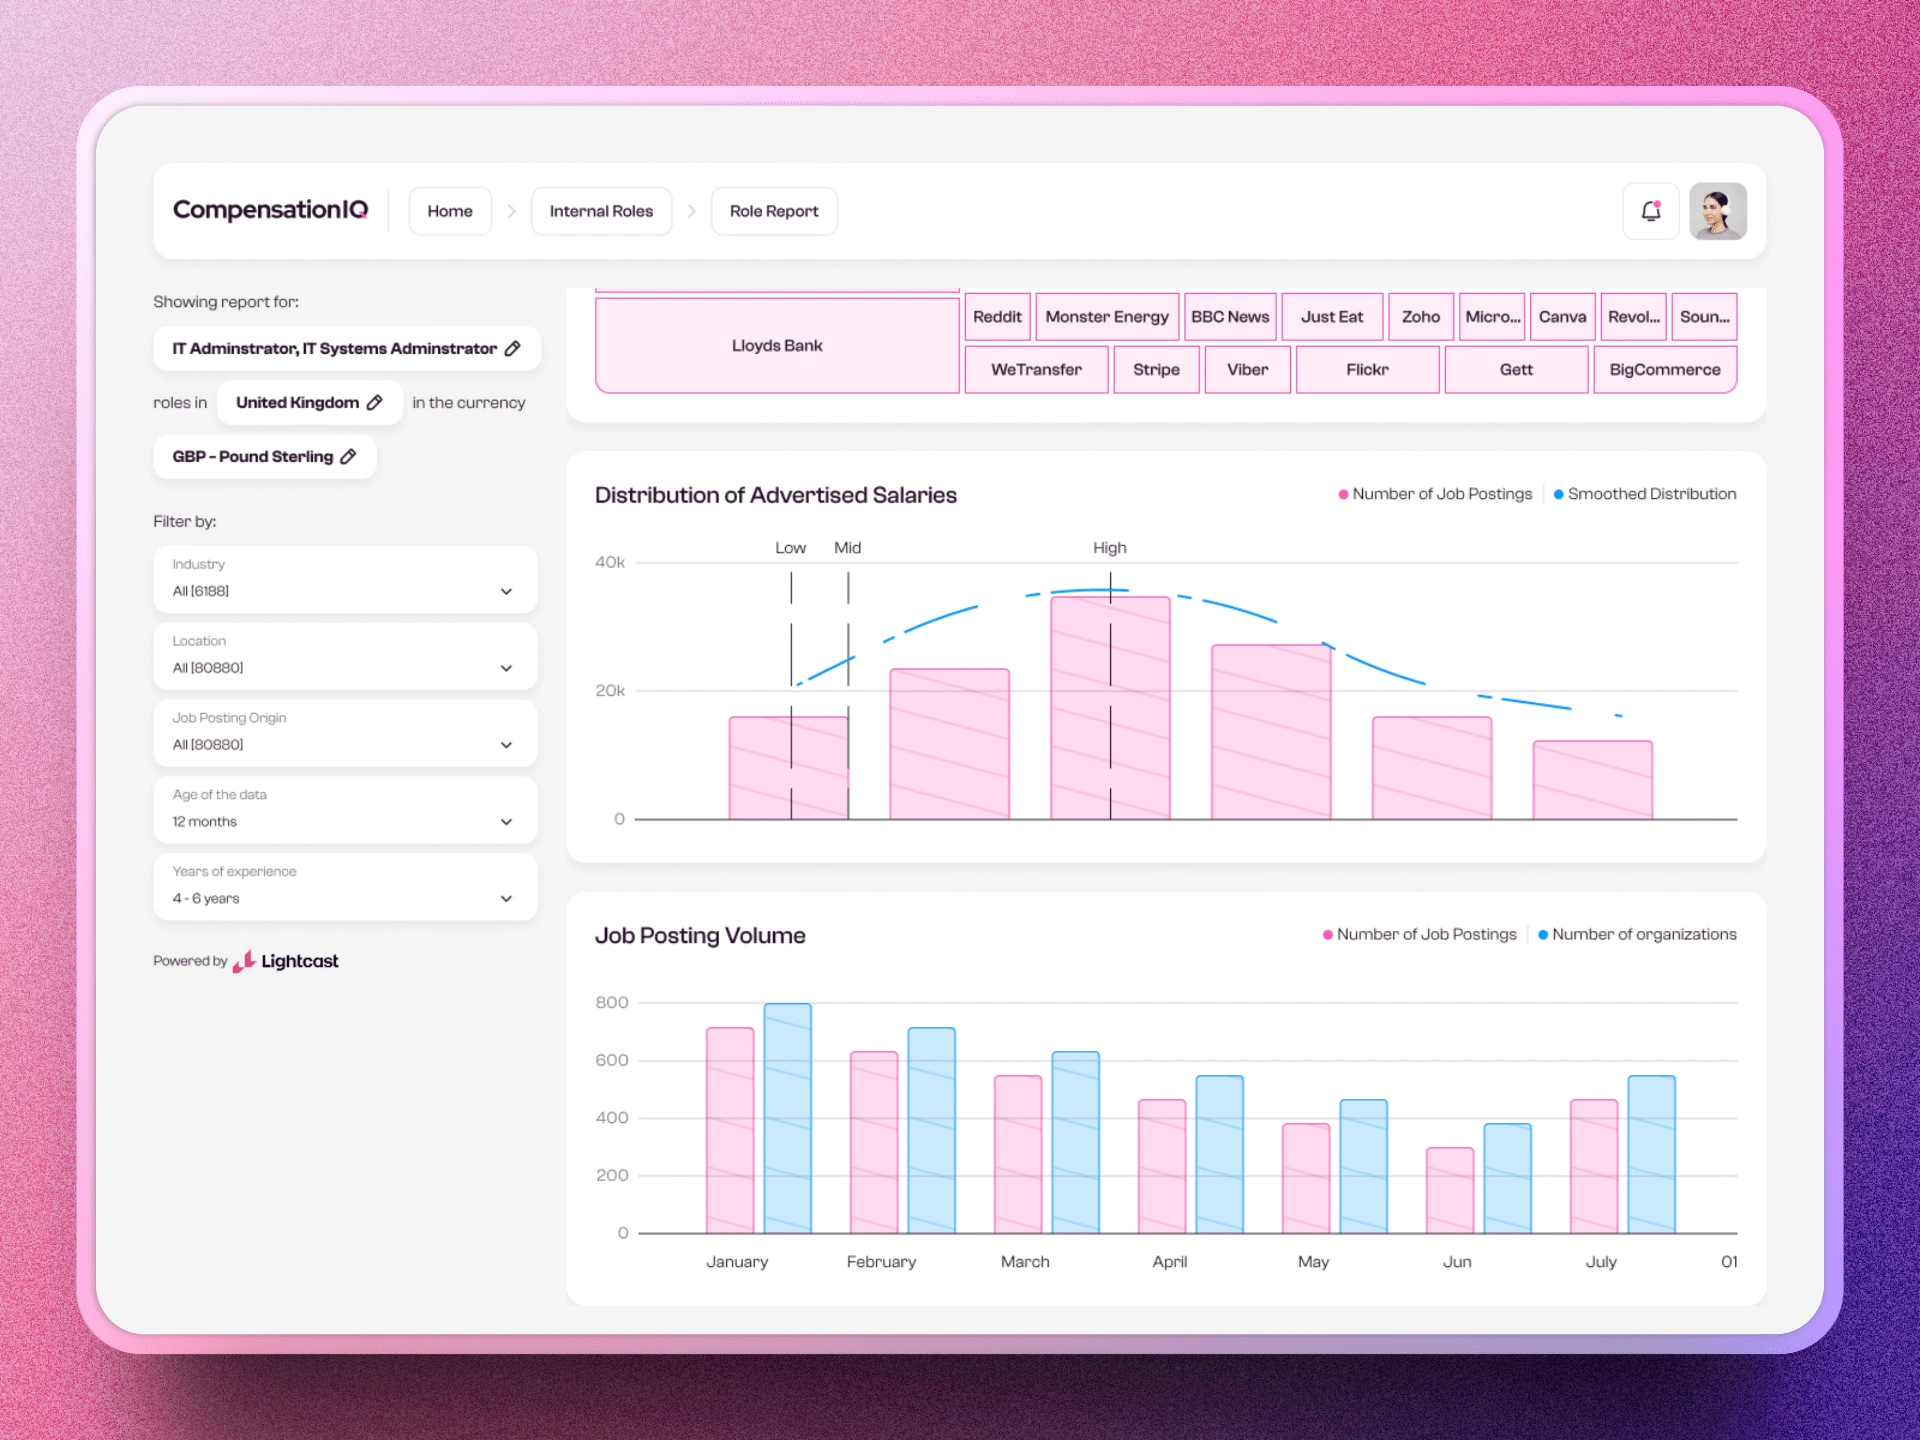Image resolution: width=1920 pixels, height=1440 pixels.
Task: Open the Age of the data dropdown
Action: (x=345, y=810)
